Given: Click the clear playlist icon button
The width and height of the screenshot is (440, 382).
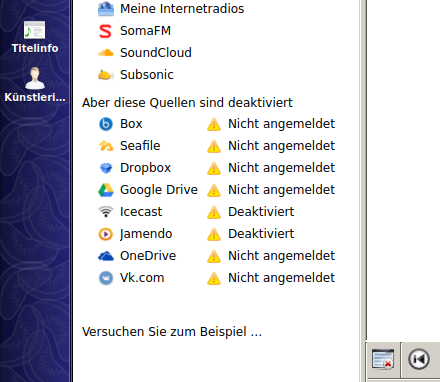Looking at the screenshot, I should click(383, 359).
